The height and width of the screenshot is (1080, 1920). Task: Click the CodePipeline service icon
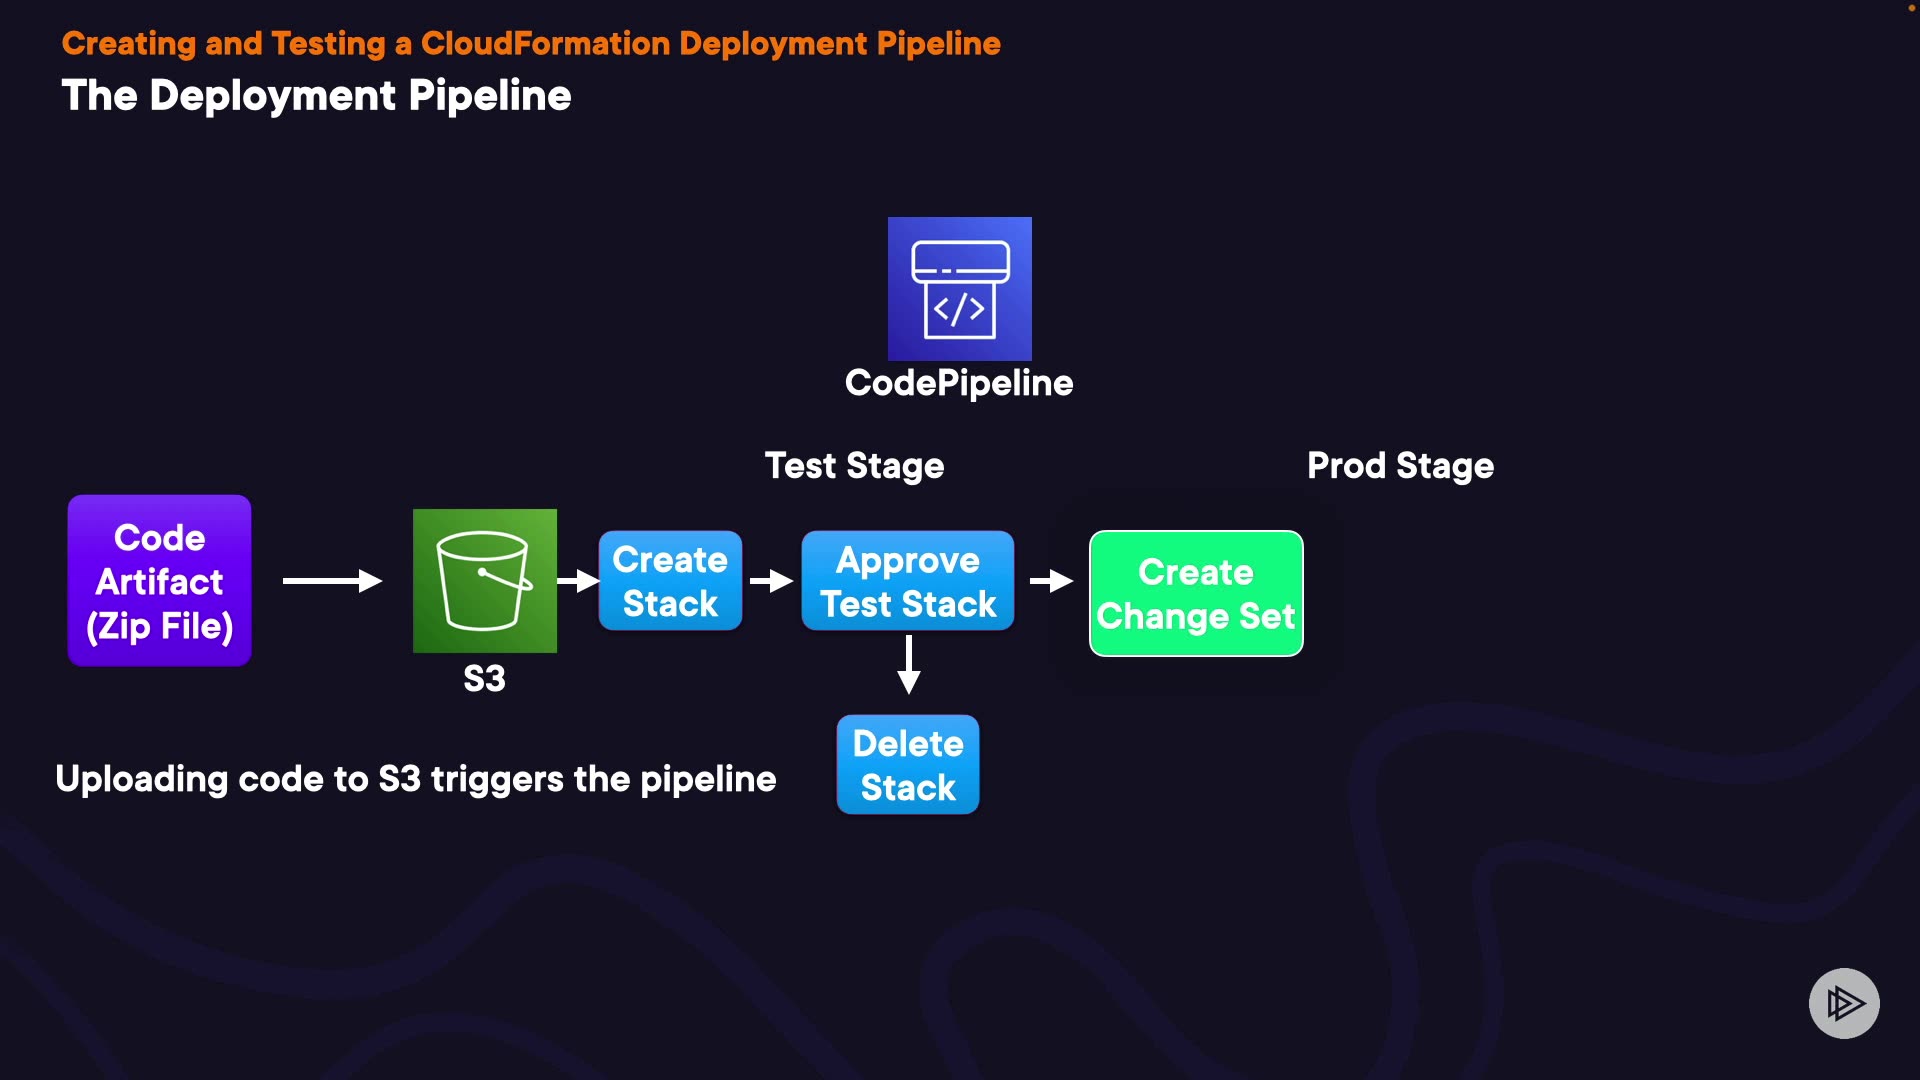click(x=959, y=289)
